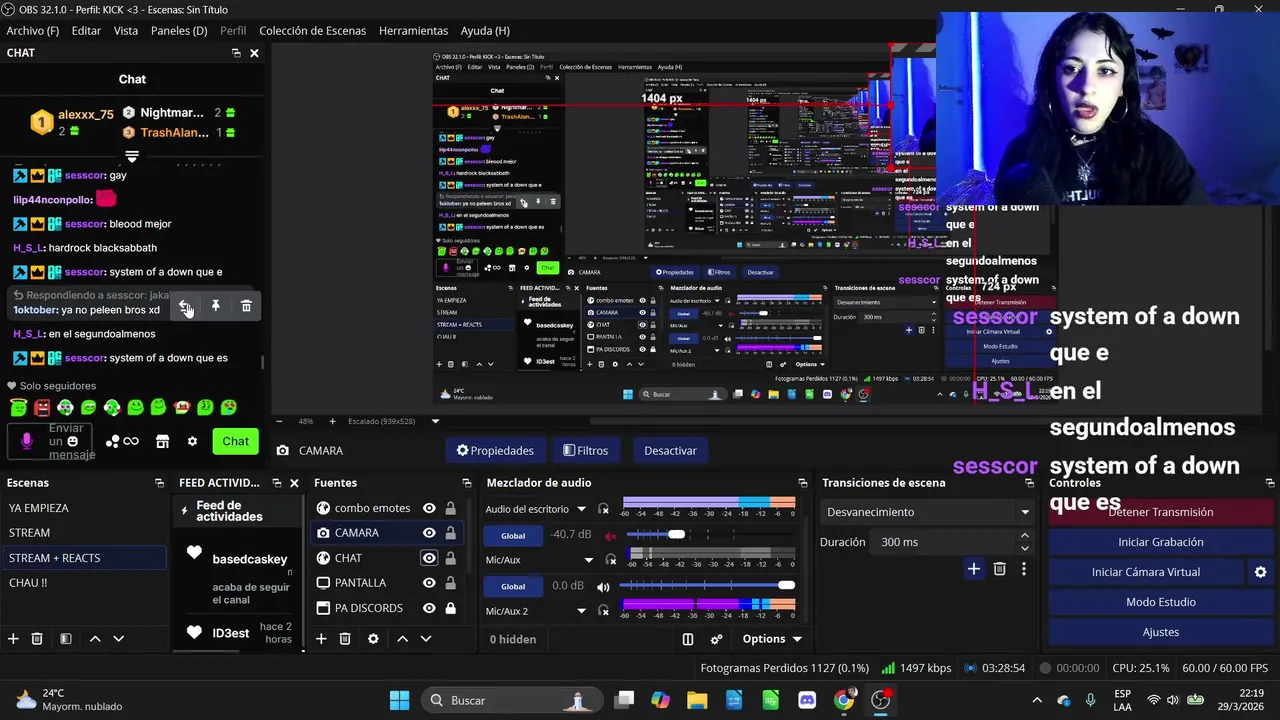
Task: Pin the highlighted chat message
Action: click(215, 306)
